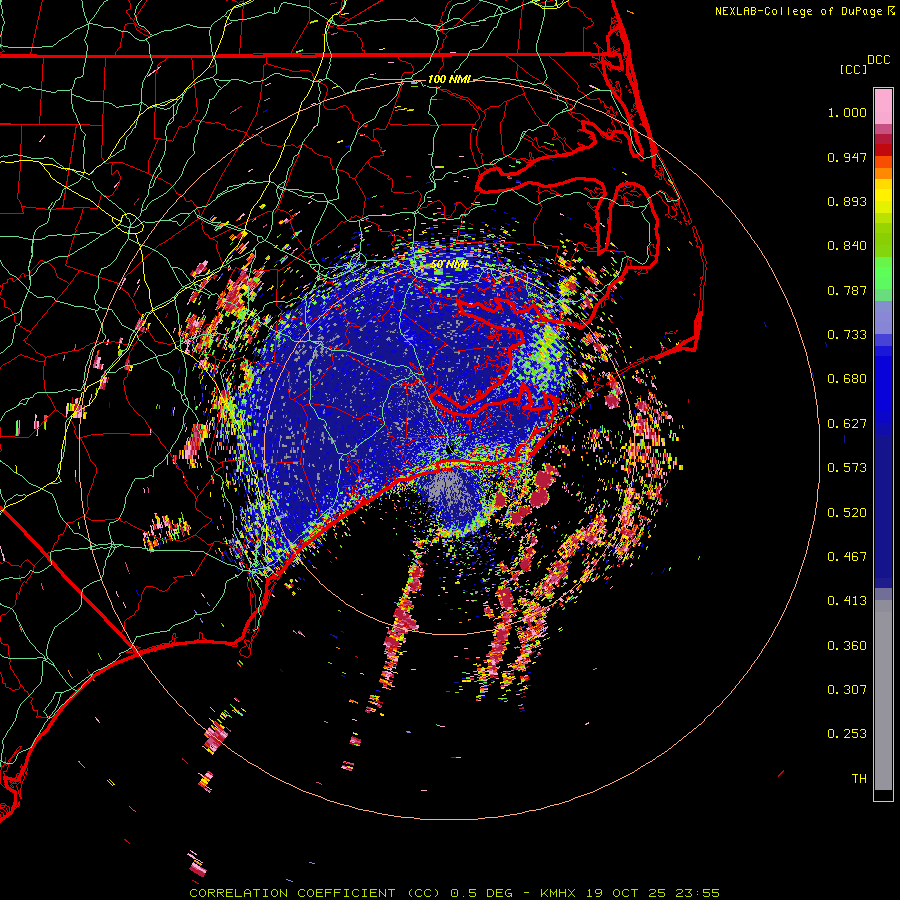Pick the light pink swatch atop the color bar

(x=883, y=106)
